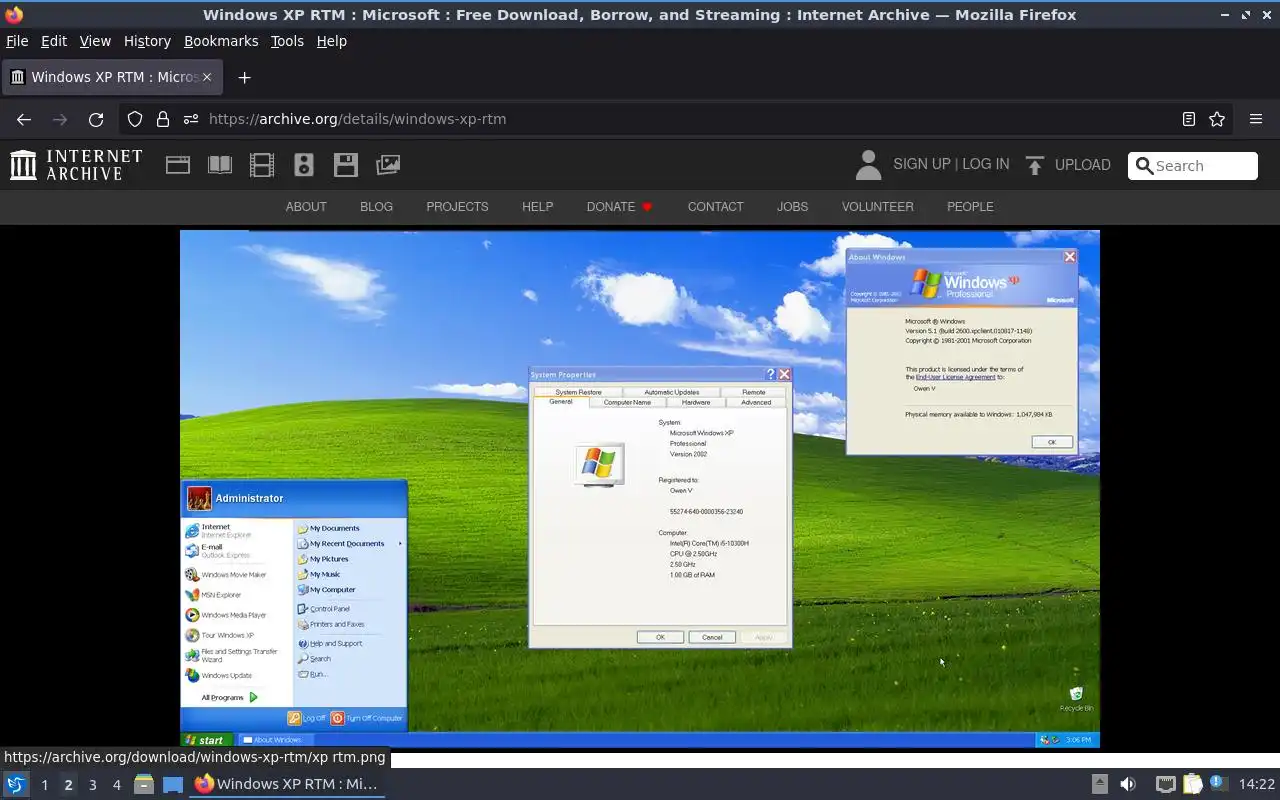Open the clipboard manager tray icon
The width and height of the screenshot is (1280, 800).
[1192, 784]
